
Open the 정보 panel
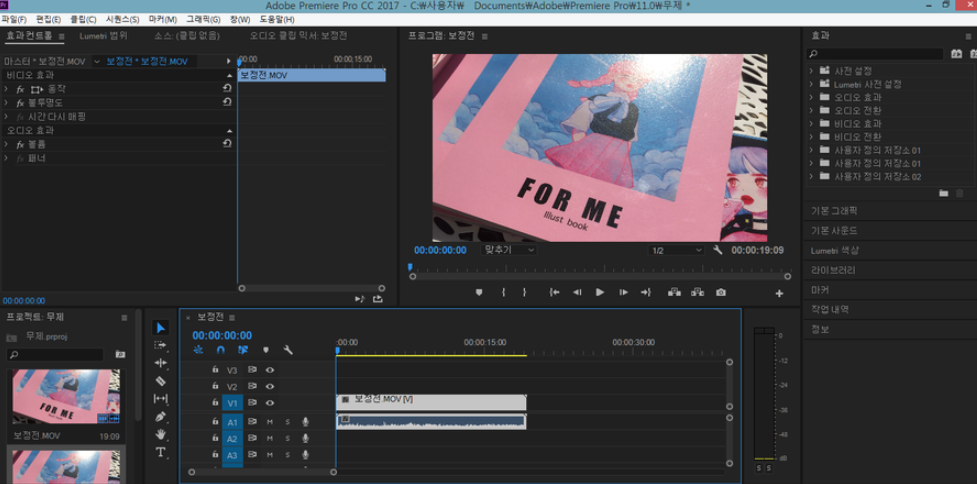tap(819, 329)
